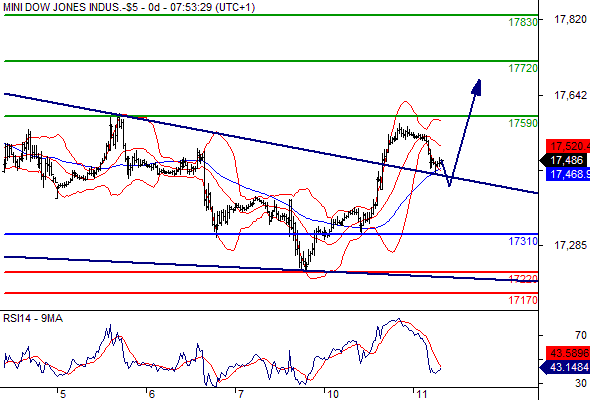Click date 6 on the time axis

[151, 394]
